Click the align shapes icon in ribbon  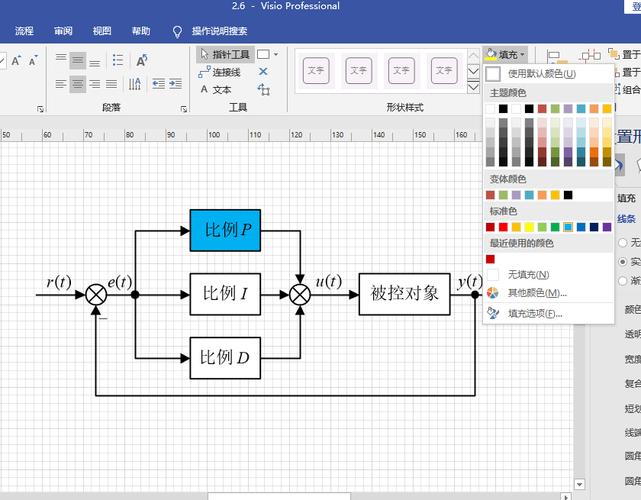click(555, 56)
